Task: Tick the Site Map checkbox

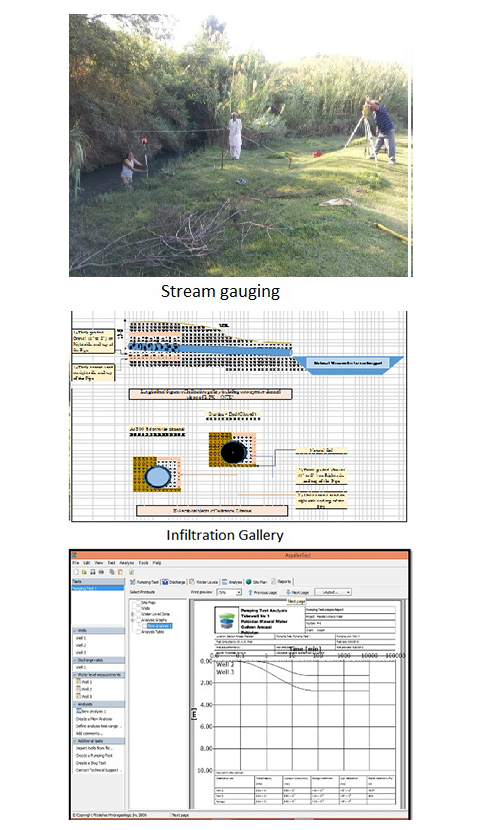Action: point(138,602)
